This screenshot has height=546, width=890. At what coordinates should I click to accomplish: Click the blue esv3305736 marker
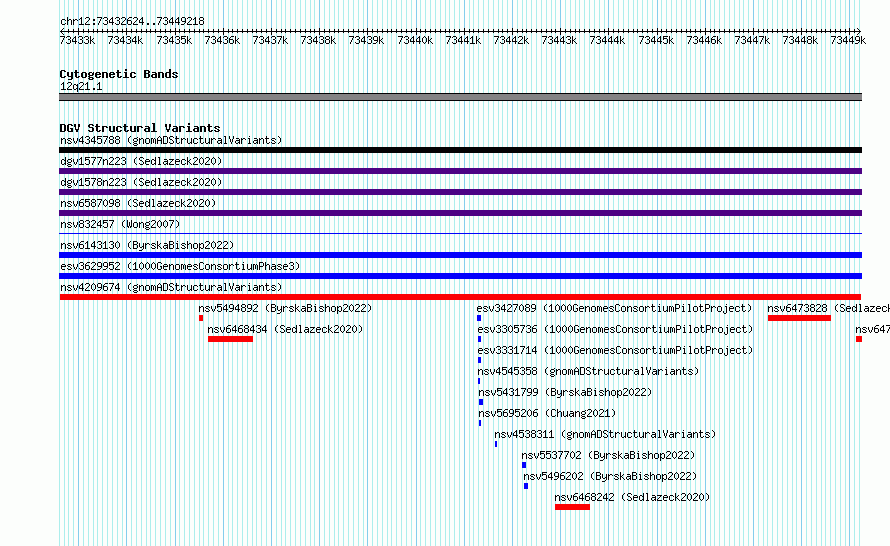pyautogui.click(x=480, y=339)
